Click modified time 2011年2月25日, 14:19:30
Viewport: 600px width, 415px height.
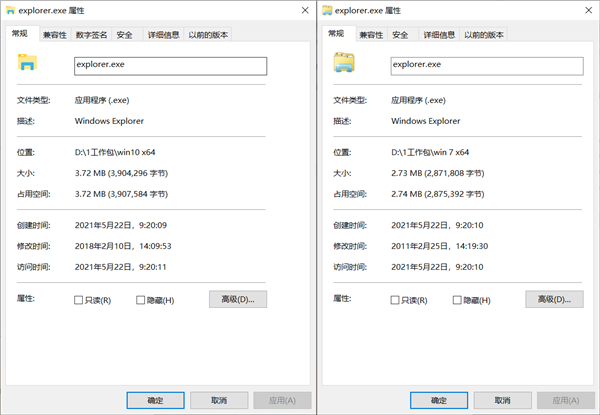pos(439,246)
